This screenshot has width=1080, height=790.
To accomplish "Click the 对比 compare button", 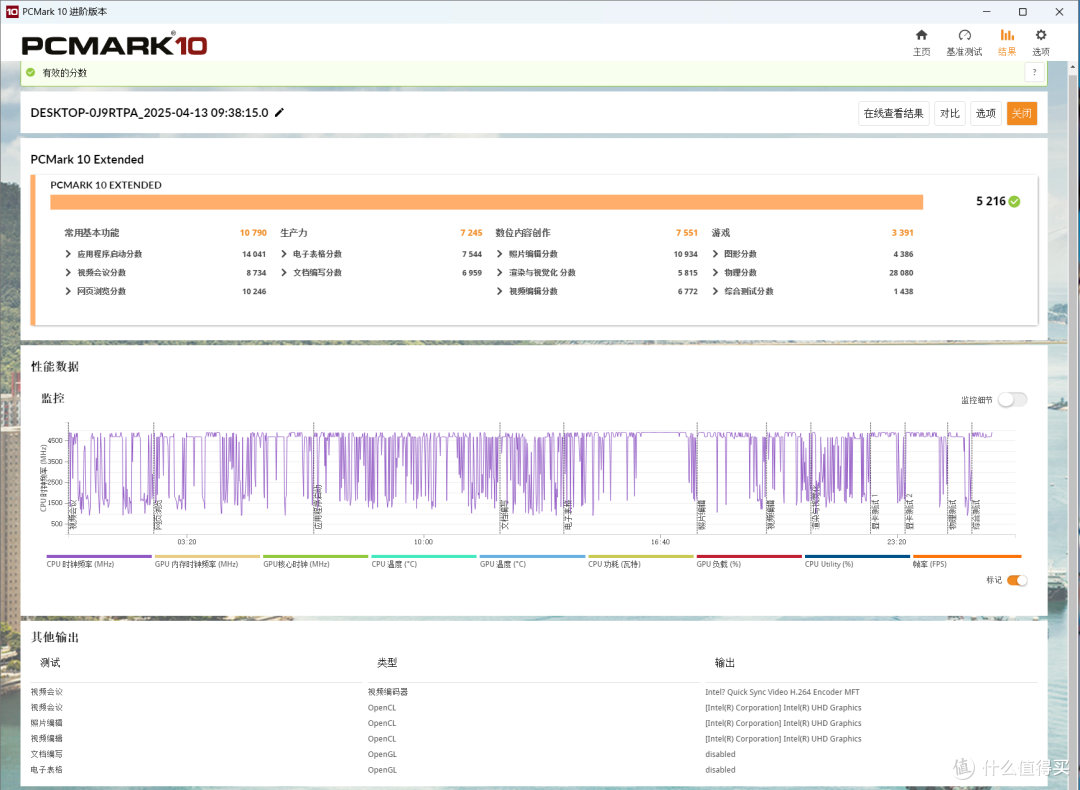I will point(949,113).
